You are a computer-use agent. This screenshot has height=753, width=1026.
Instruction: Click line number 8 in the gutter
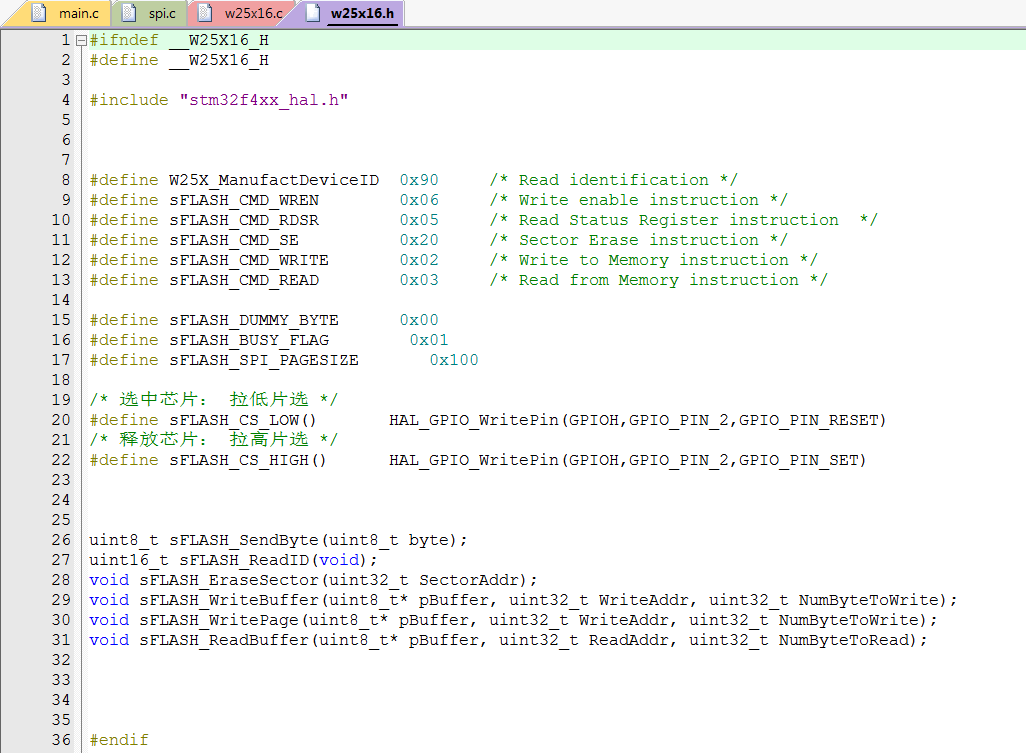click(65, 180)
